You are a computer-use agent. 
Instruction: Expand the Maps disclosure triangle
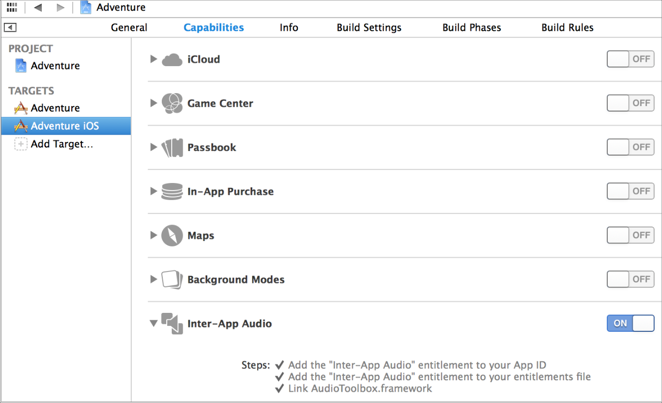tap(153, 235)
